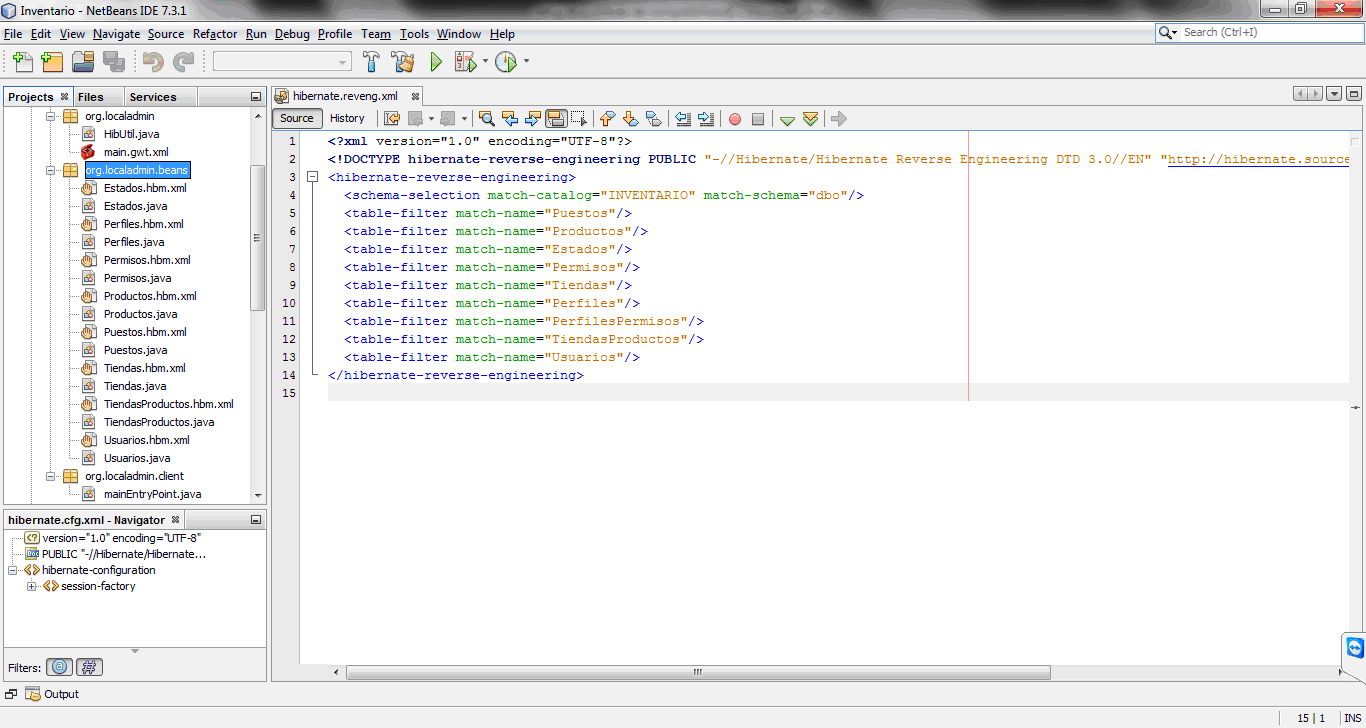Expand the session-factory node in Navigator
1366x728 pixels.
coord(31,587)
